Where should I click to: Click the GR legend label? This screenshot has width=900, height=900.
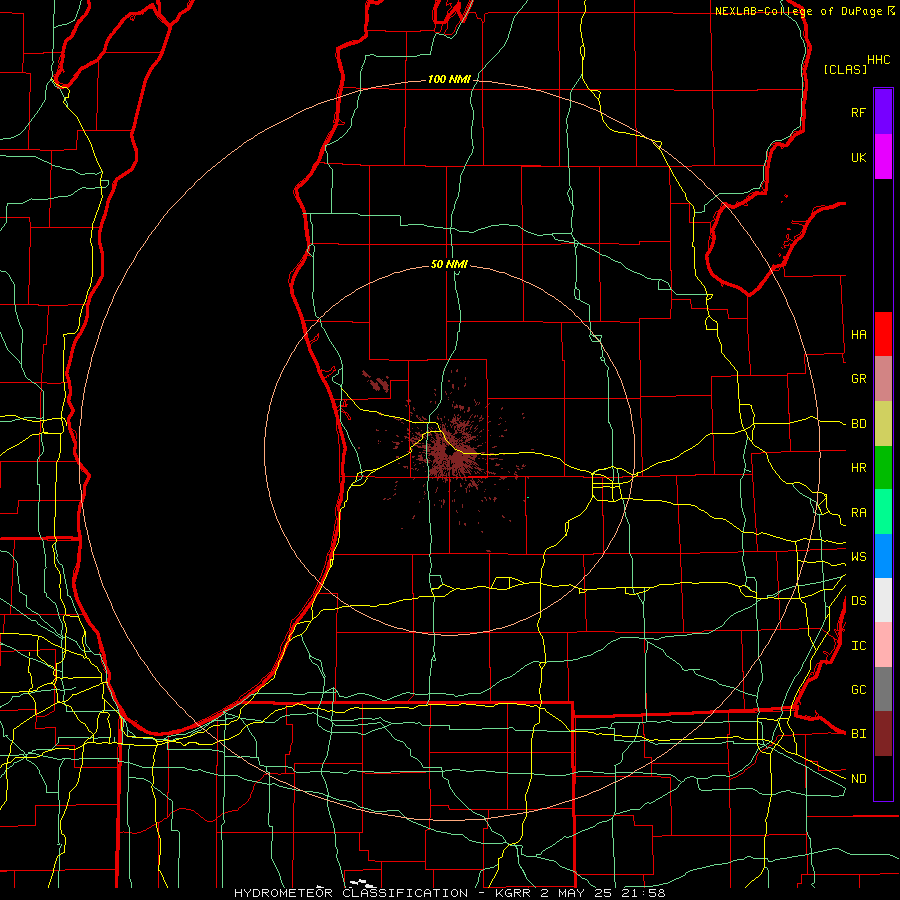(x=858, y=379)
